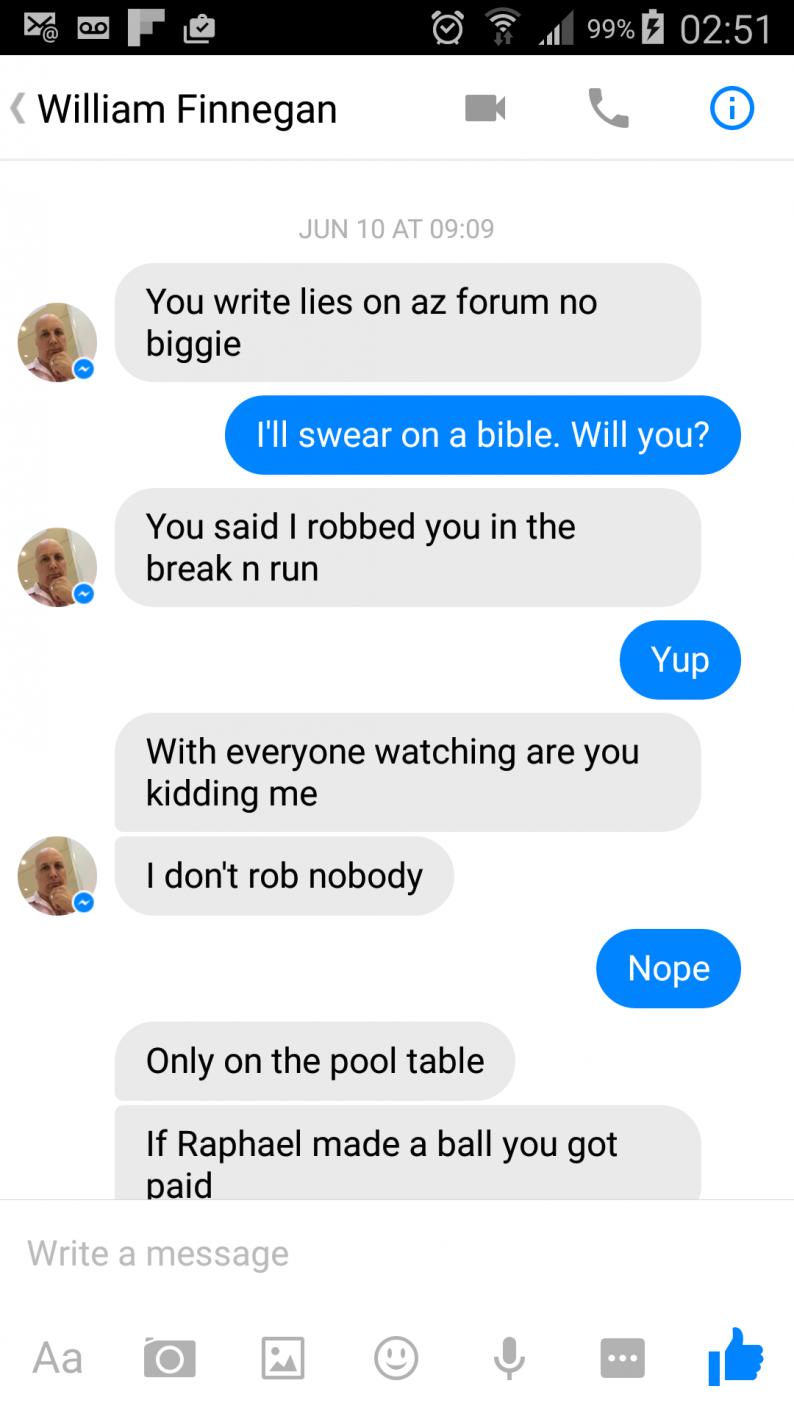Open the camera icon in the bottom bar
The image size is (794, 1411).
(169, 1358)
